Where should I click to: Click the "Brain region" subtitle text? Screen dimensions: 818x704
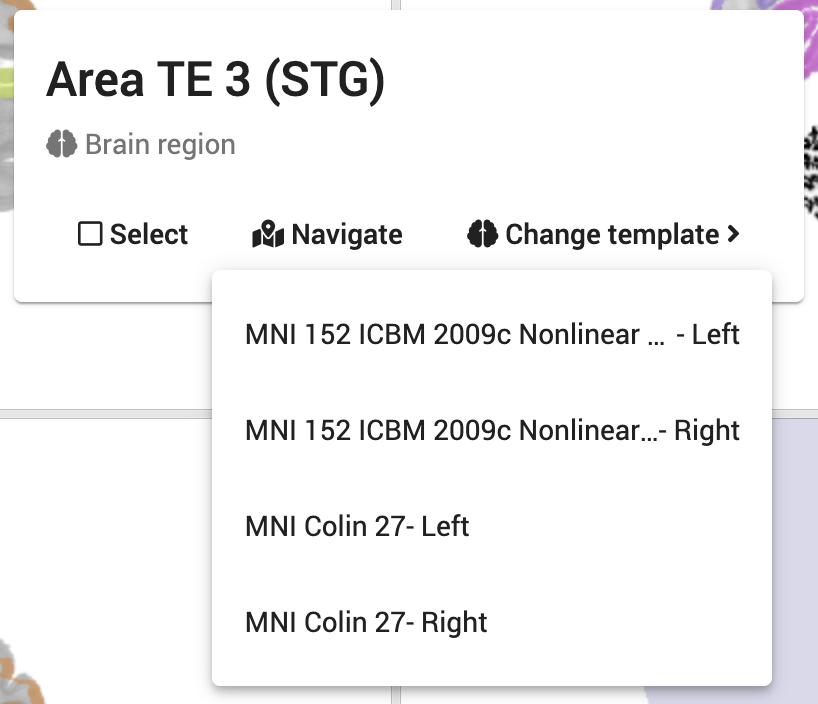click(x=160, y=145)
